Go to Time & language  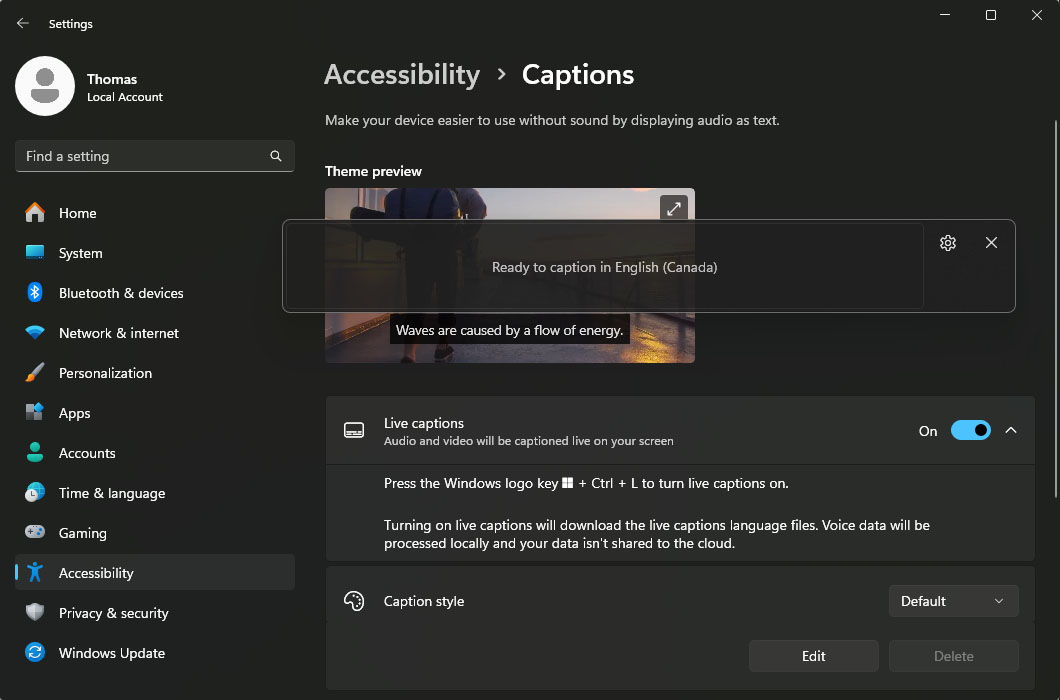(155, 492)
